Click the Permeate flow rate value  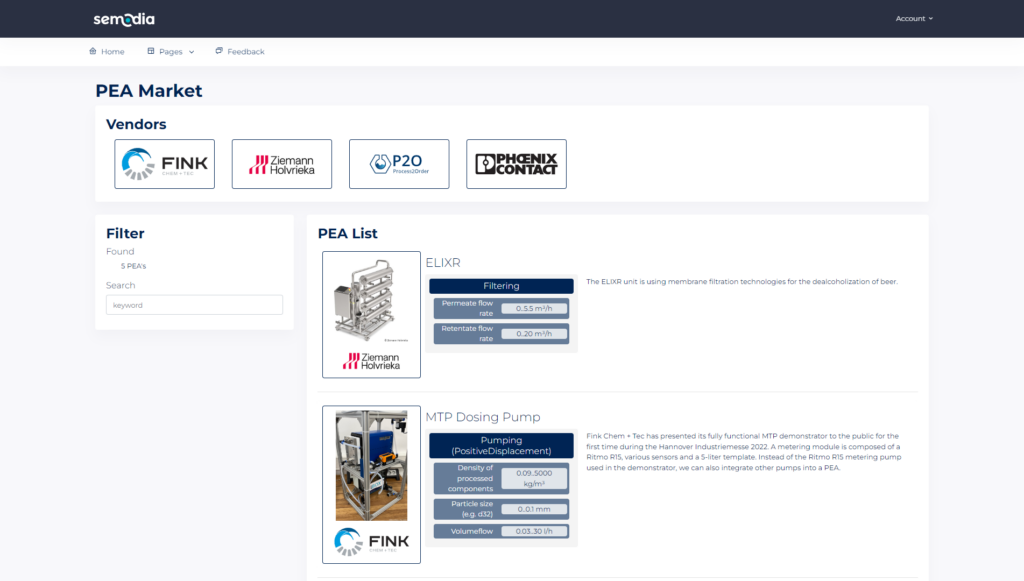point(534,308)
